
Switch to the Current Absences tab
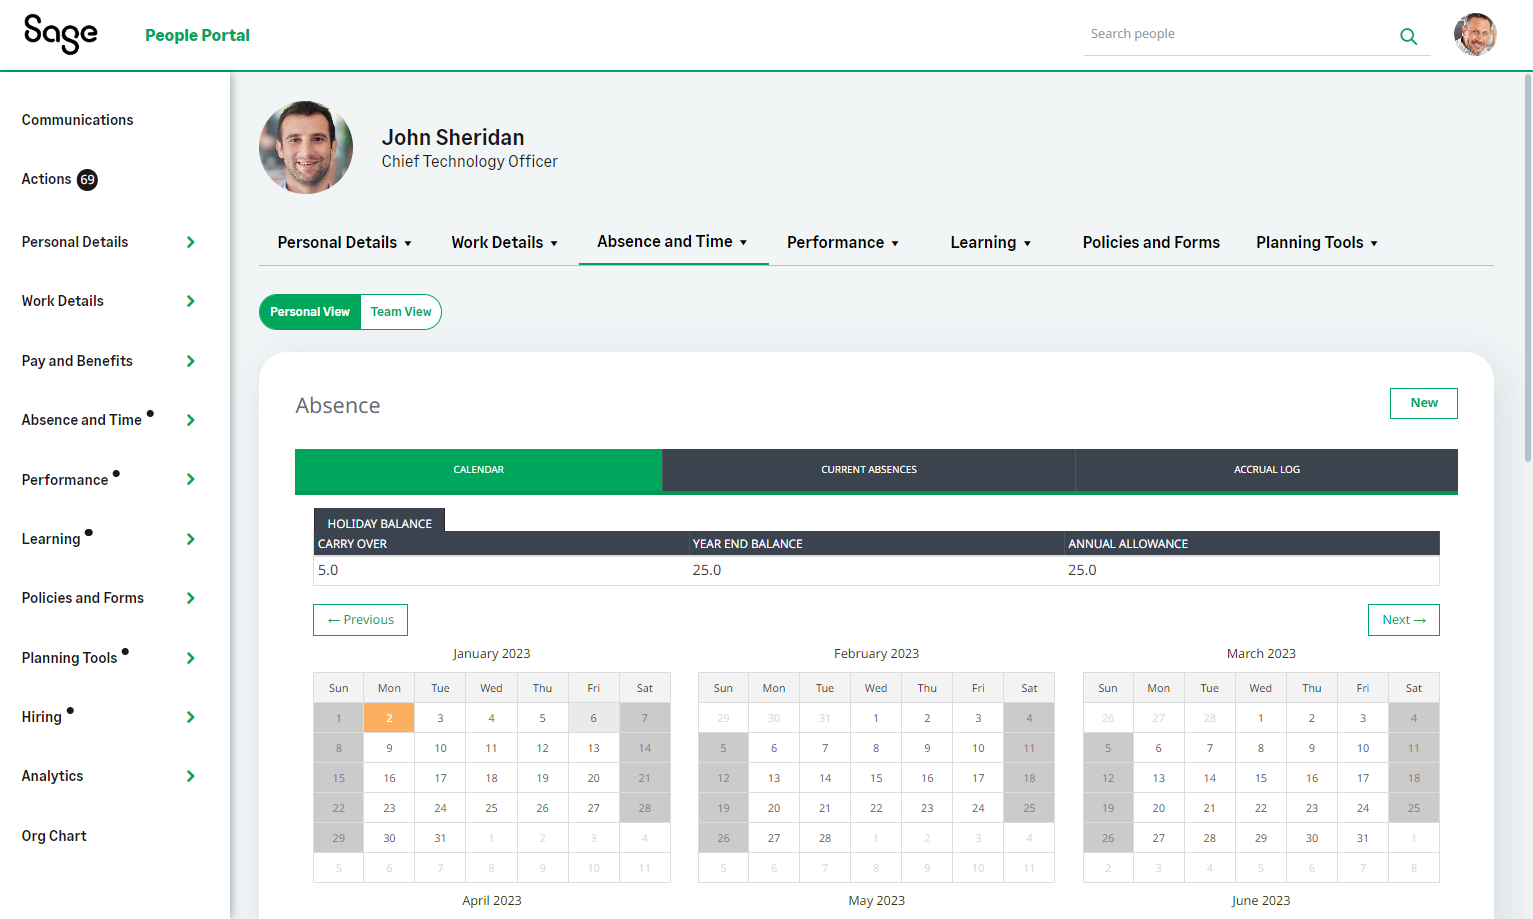click(868, 470)
